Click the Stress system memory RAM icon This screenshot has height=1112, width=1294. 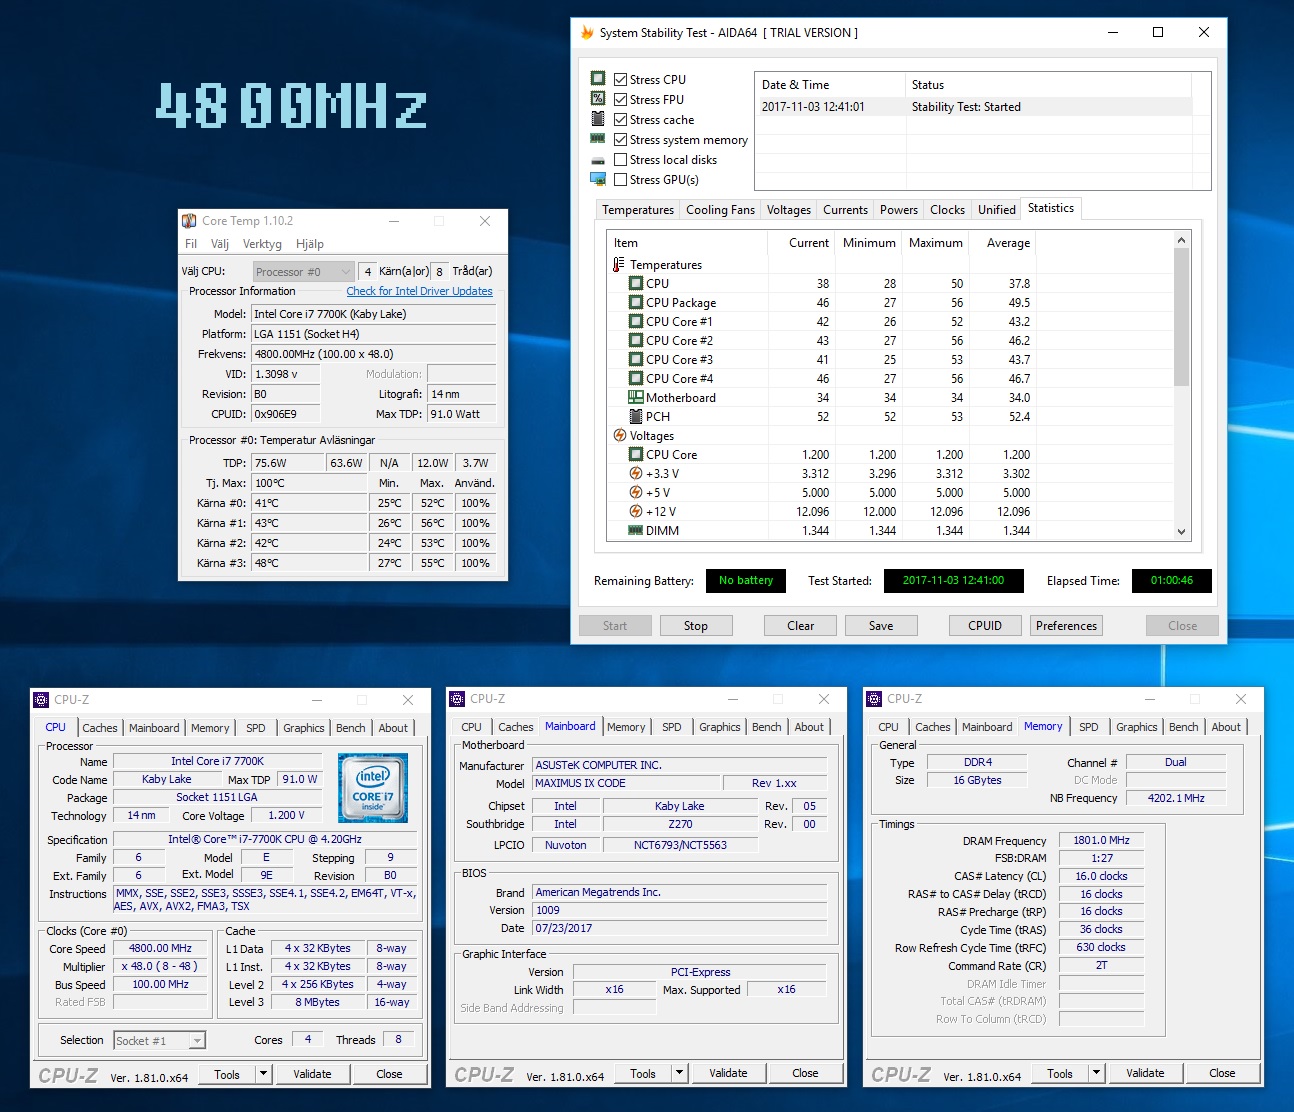598,139
